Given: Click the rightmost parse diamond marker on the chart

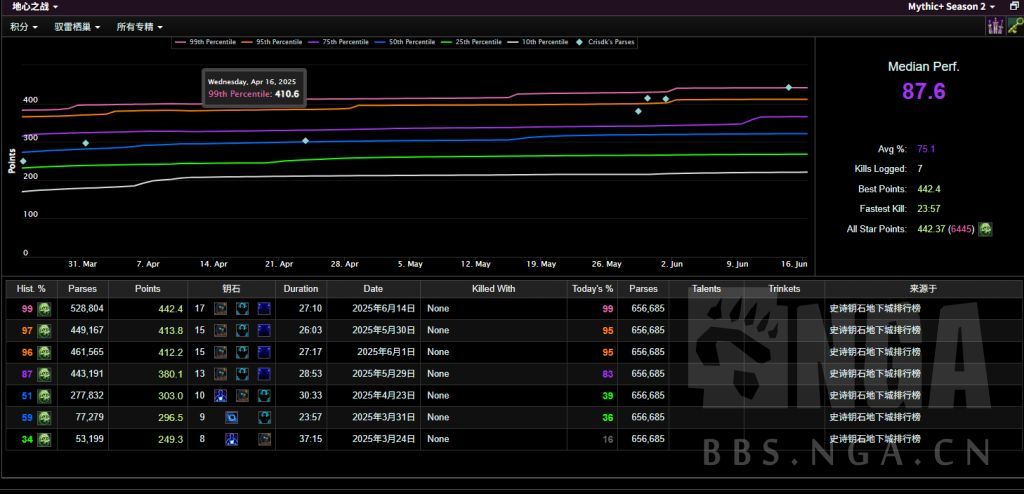Looking at the screenshot, I should click(788, 88).
